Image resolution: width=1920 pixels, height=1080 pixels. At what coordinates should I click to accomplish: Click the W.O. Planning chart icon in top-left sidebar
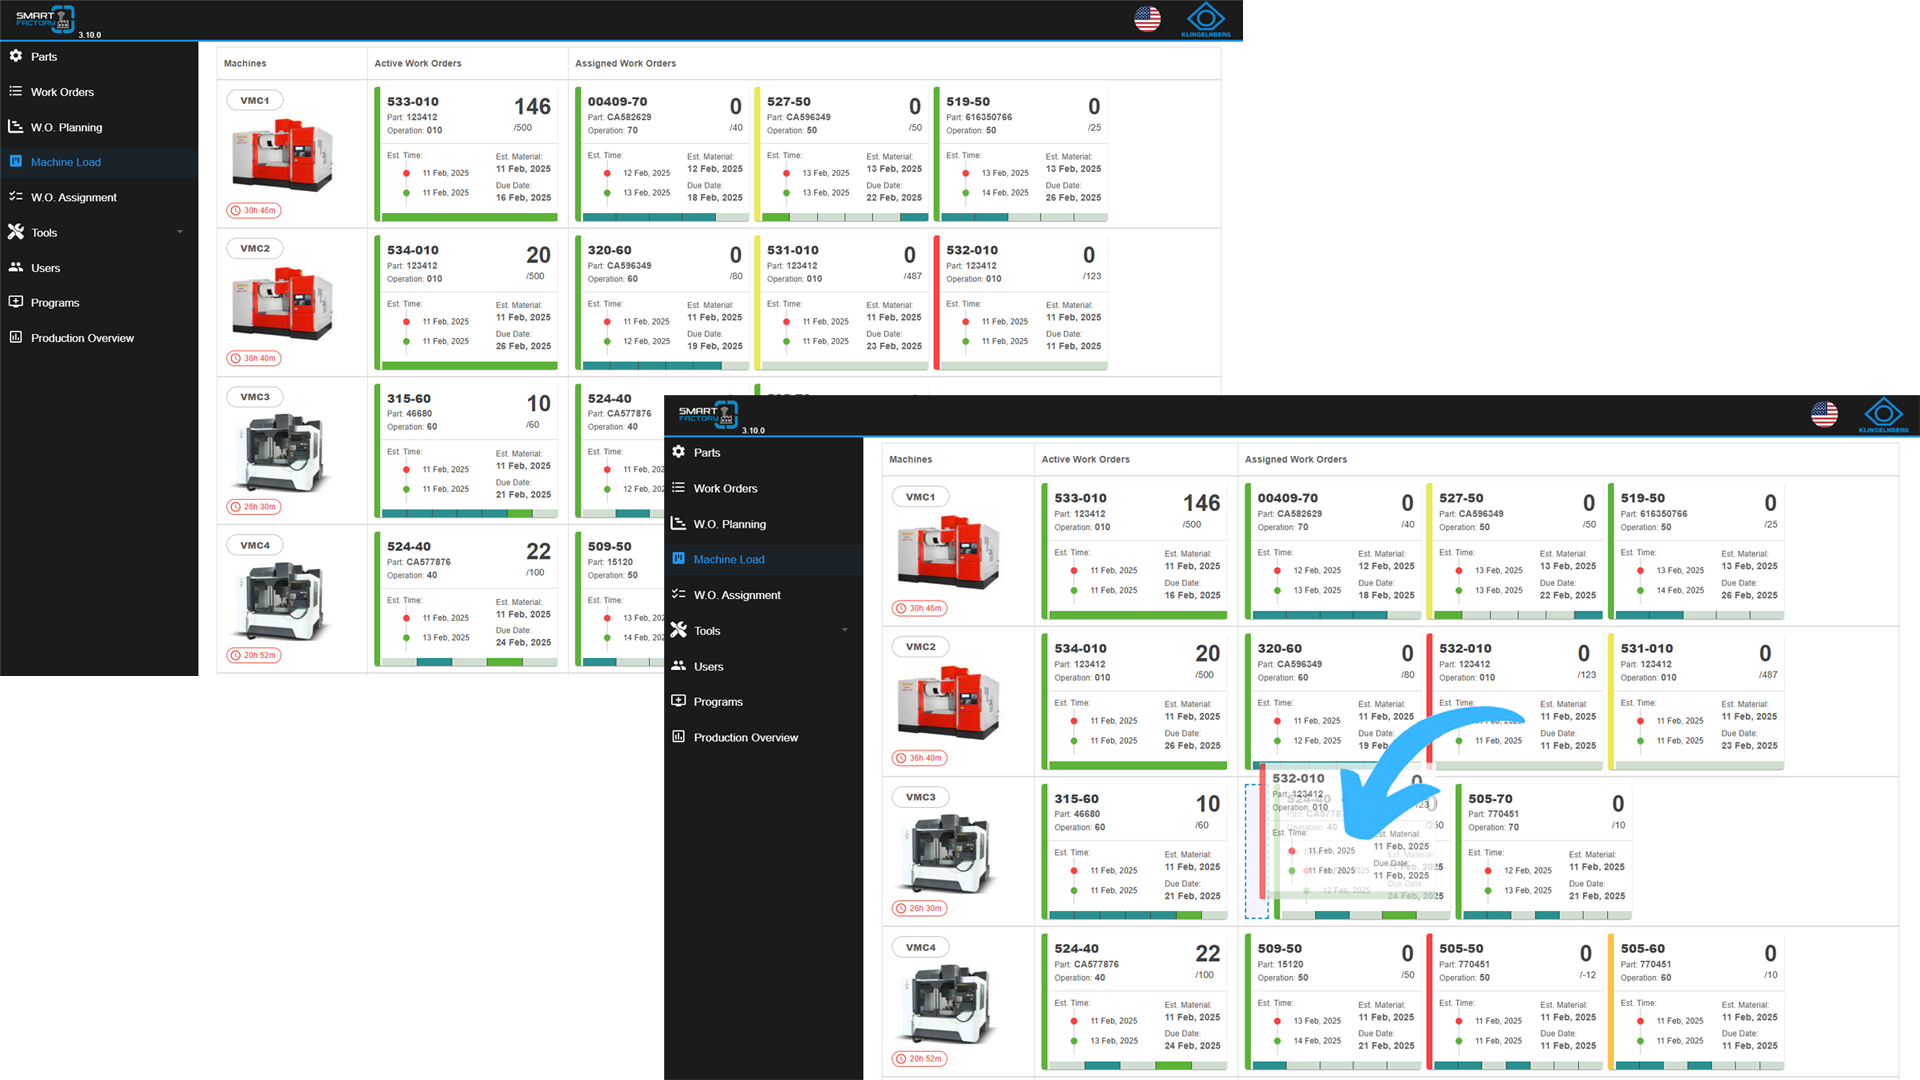[x=16, y=127]
